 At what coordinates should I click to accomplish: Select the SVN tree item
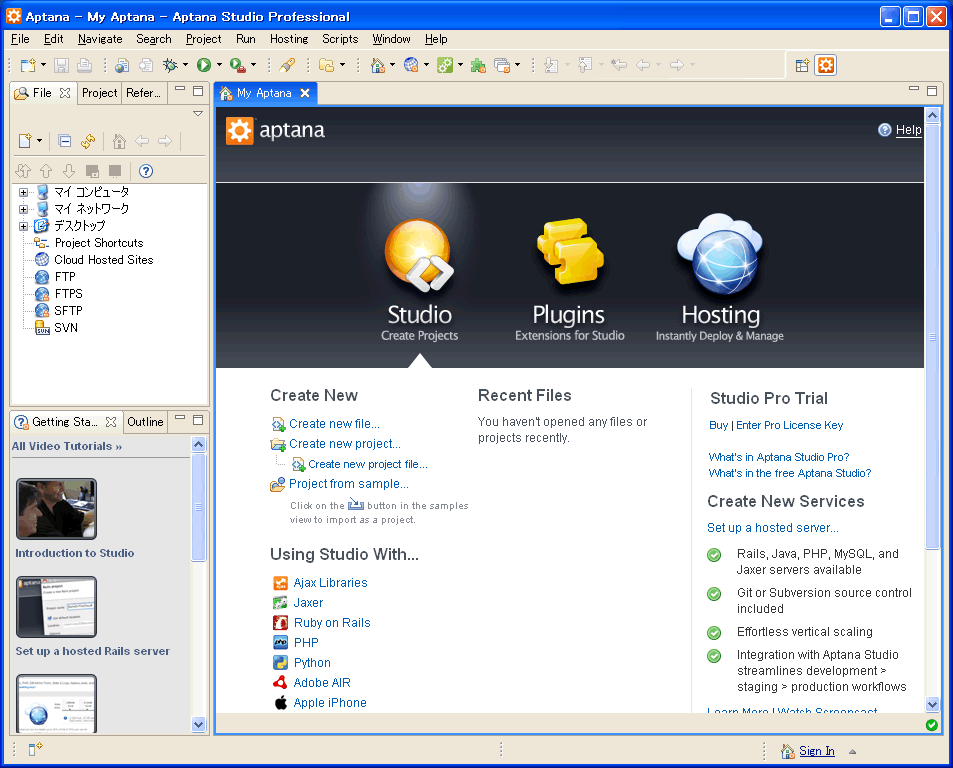[66, 328]
